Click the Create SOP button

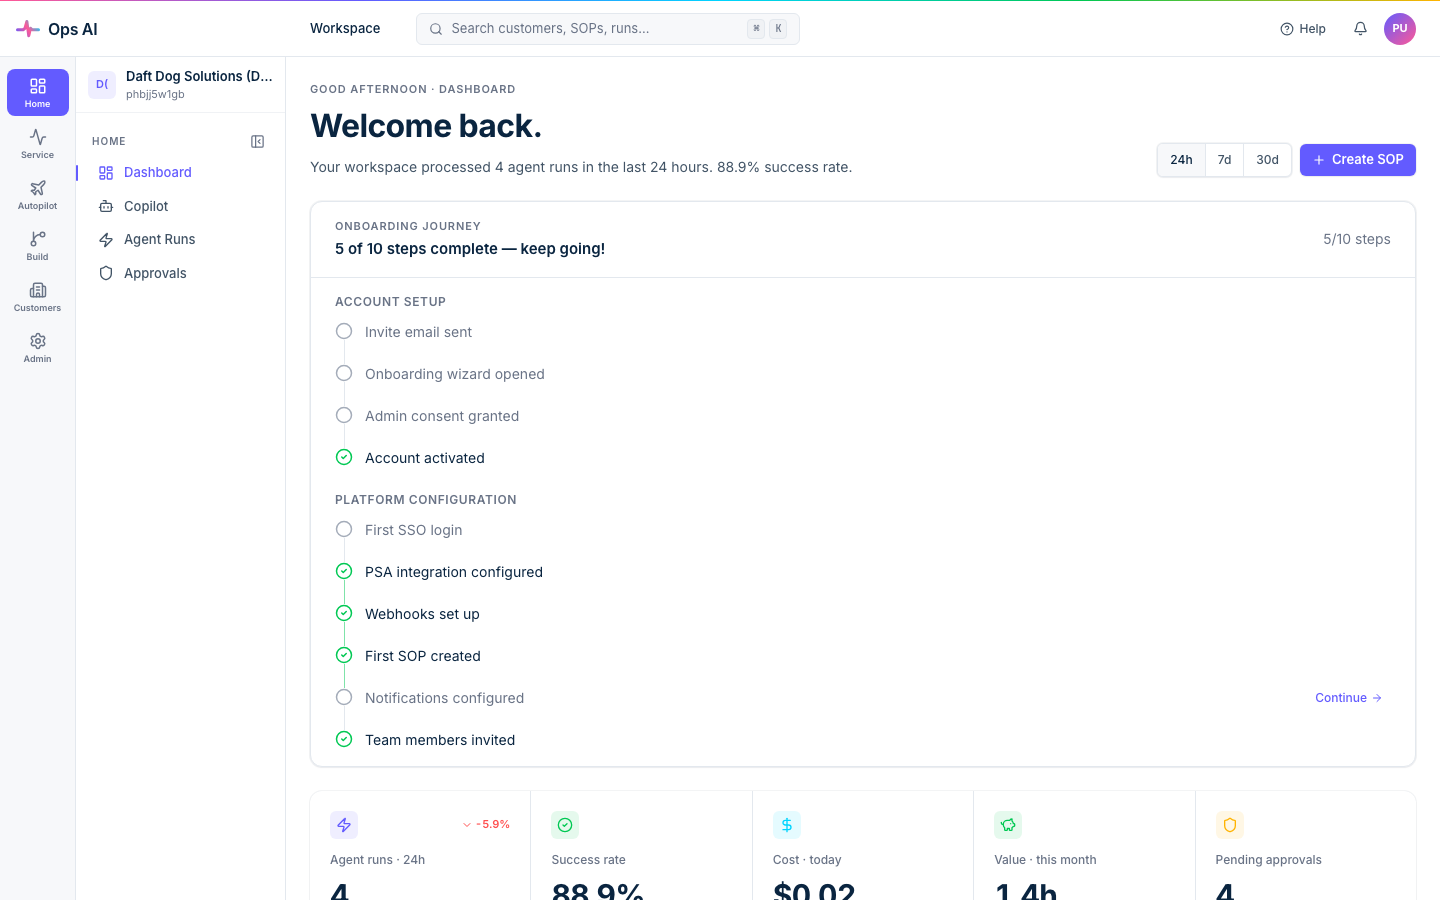click(x=1358, y=160)
